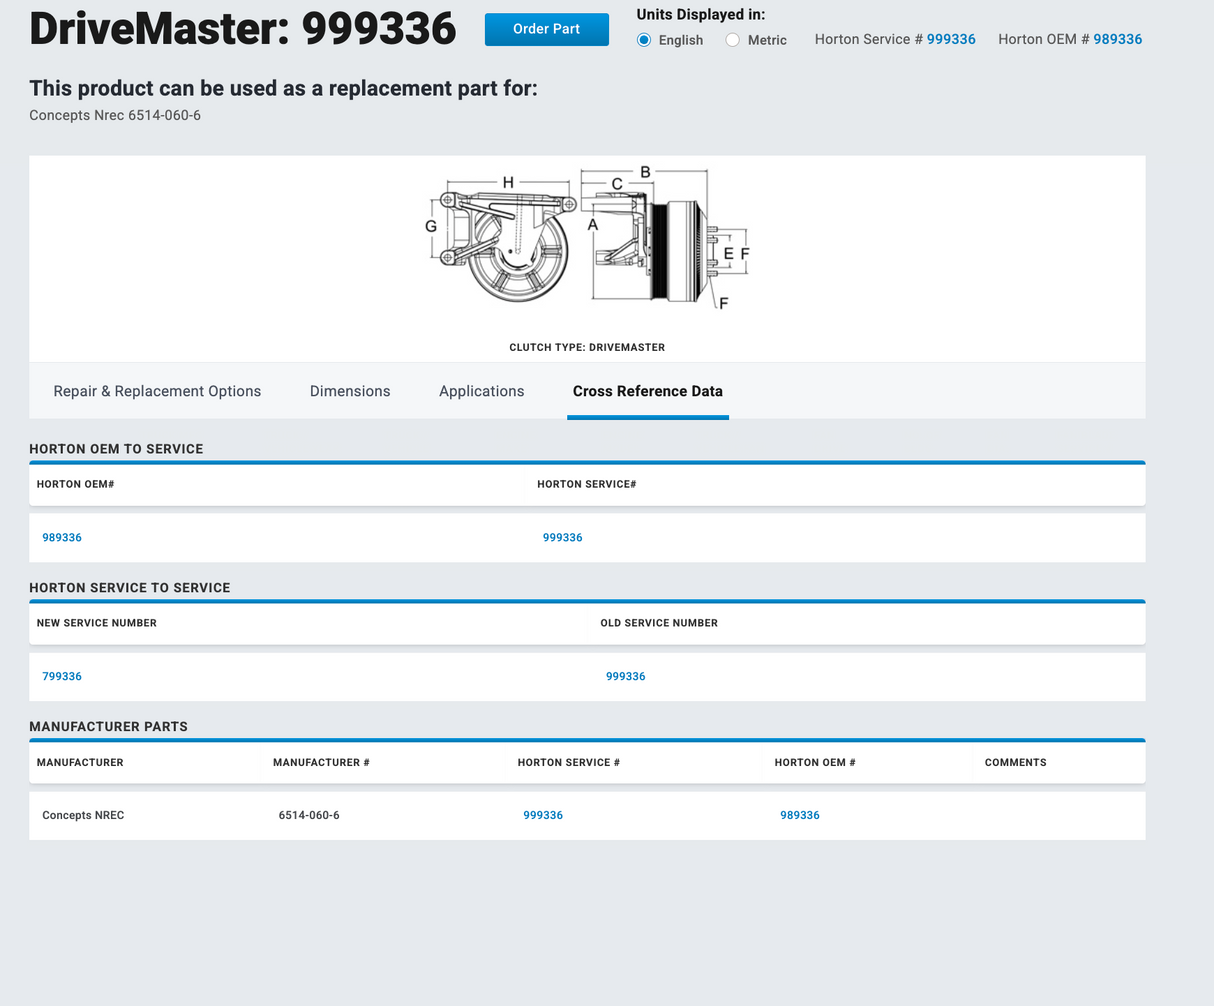Viewport: 1214px width, 1006px height.
Task: Open Horton Service # 999336 link in header
Action: 950,39
